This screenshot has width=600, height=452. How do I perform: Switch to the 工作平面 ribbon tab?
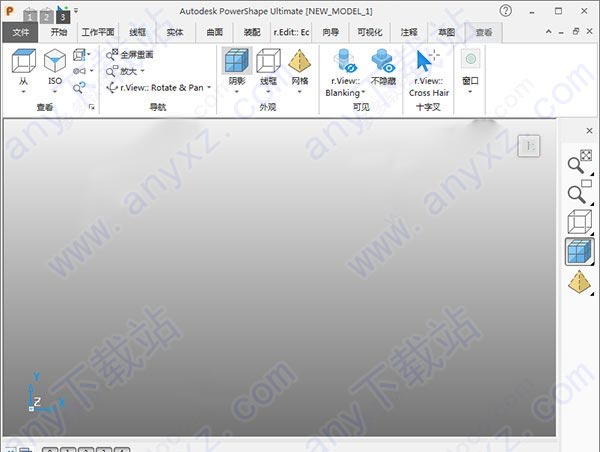click(98, 32)
